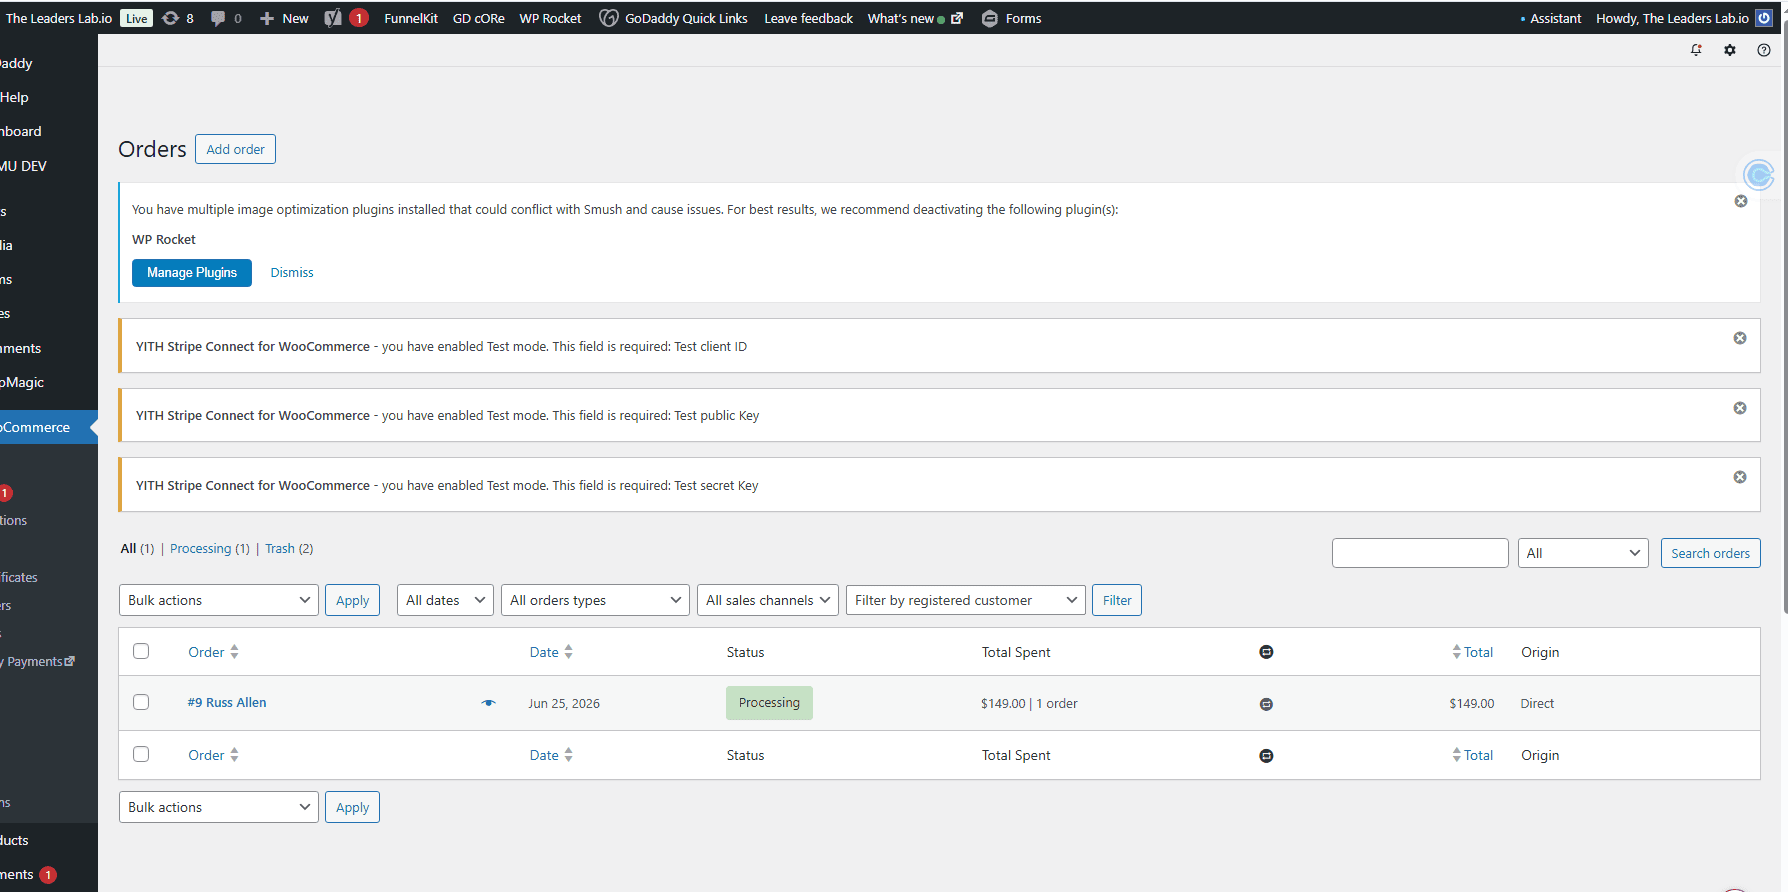Open order #9 Russ Allen
Image resolution: width=1788 pixels, height=892 pixels.
coord(227,703)
